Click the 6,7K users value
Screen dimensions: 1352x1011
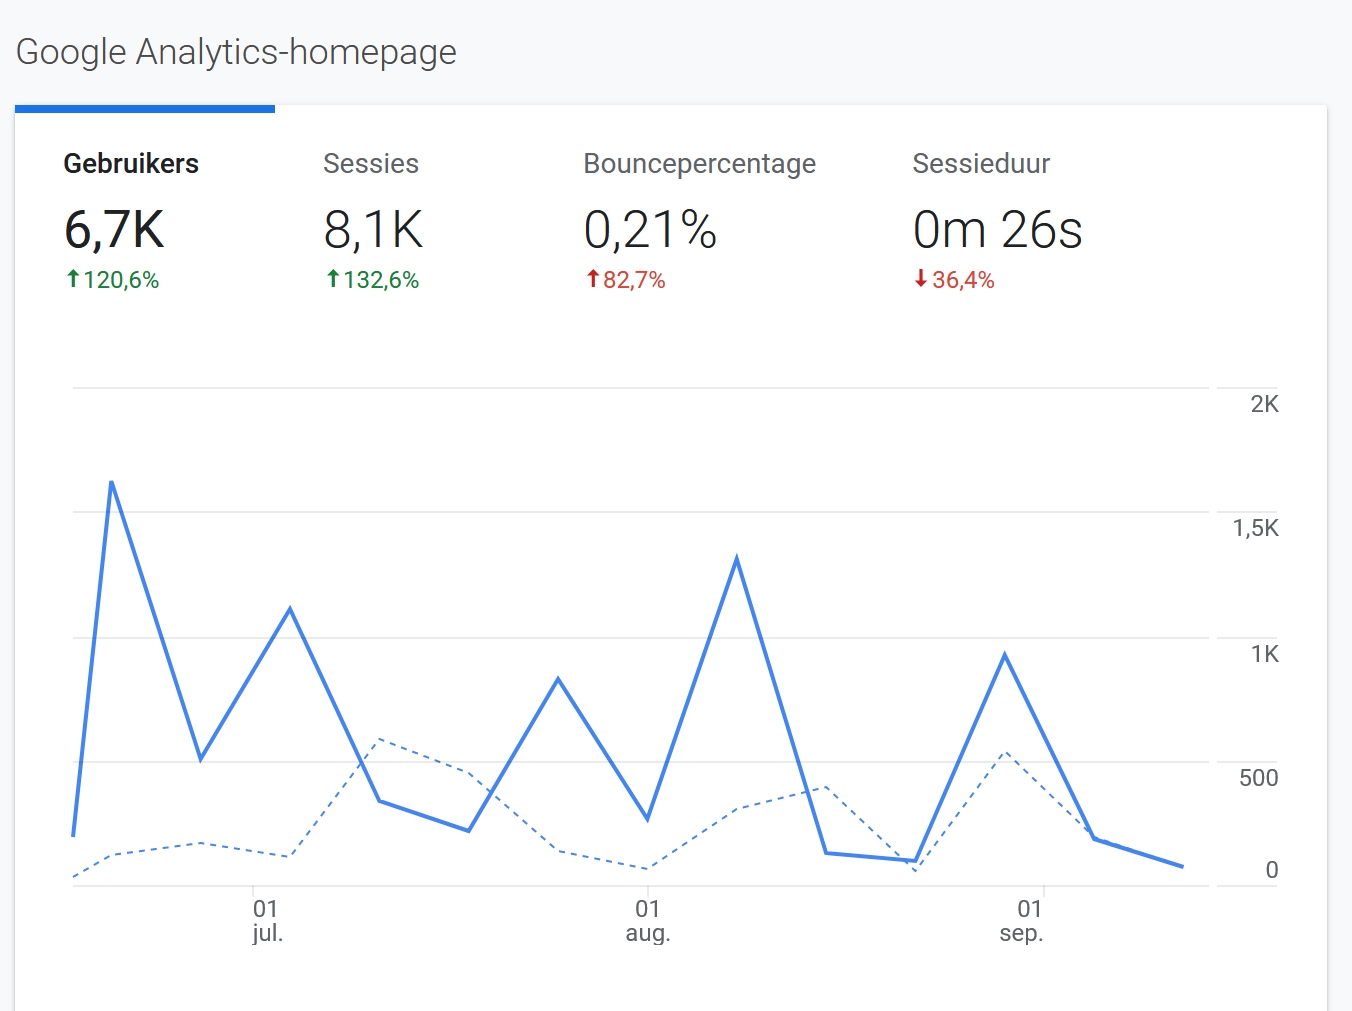[x=114, y=230]
